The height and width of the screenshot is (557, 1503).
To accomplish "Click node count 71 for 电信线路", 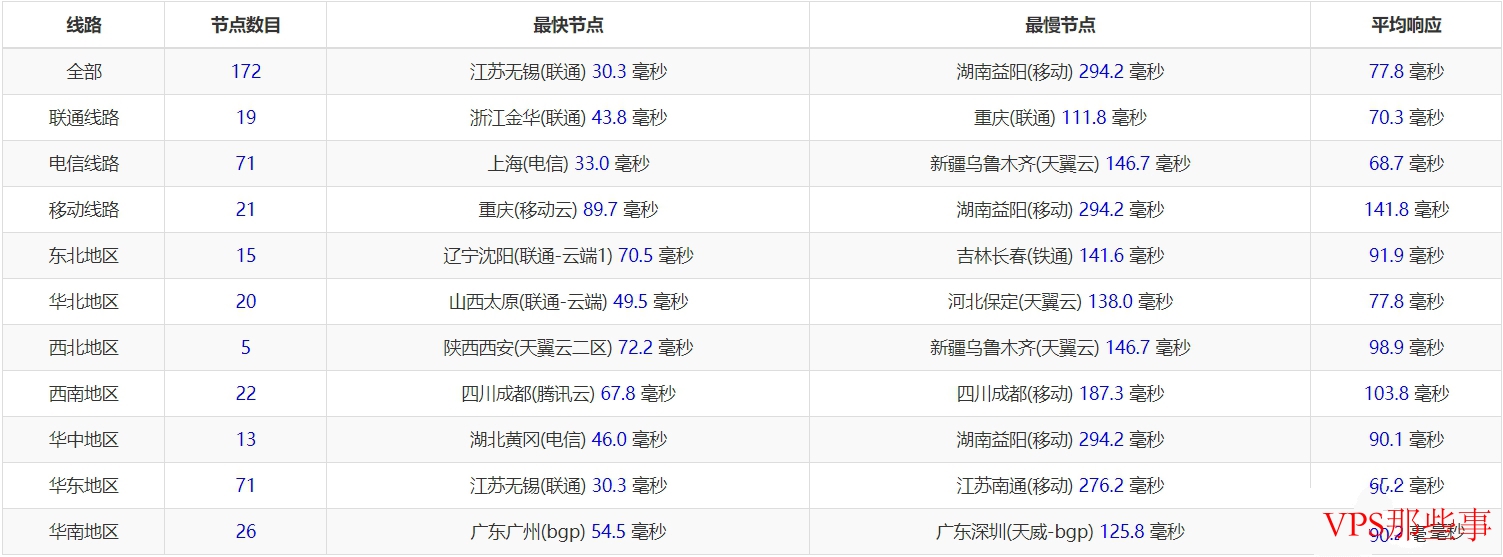I will (x=246, y=164).
